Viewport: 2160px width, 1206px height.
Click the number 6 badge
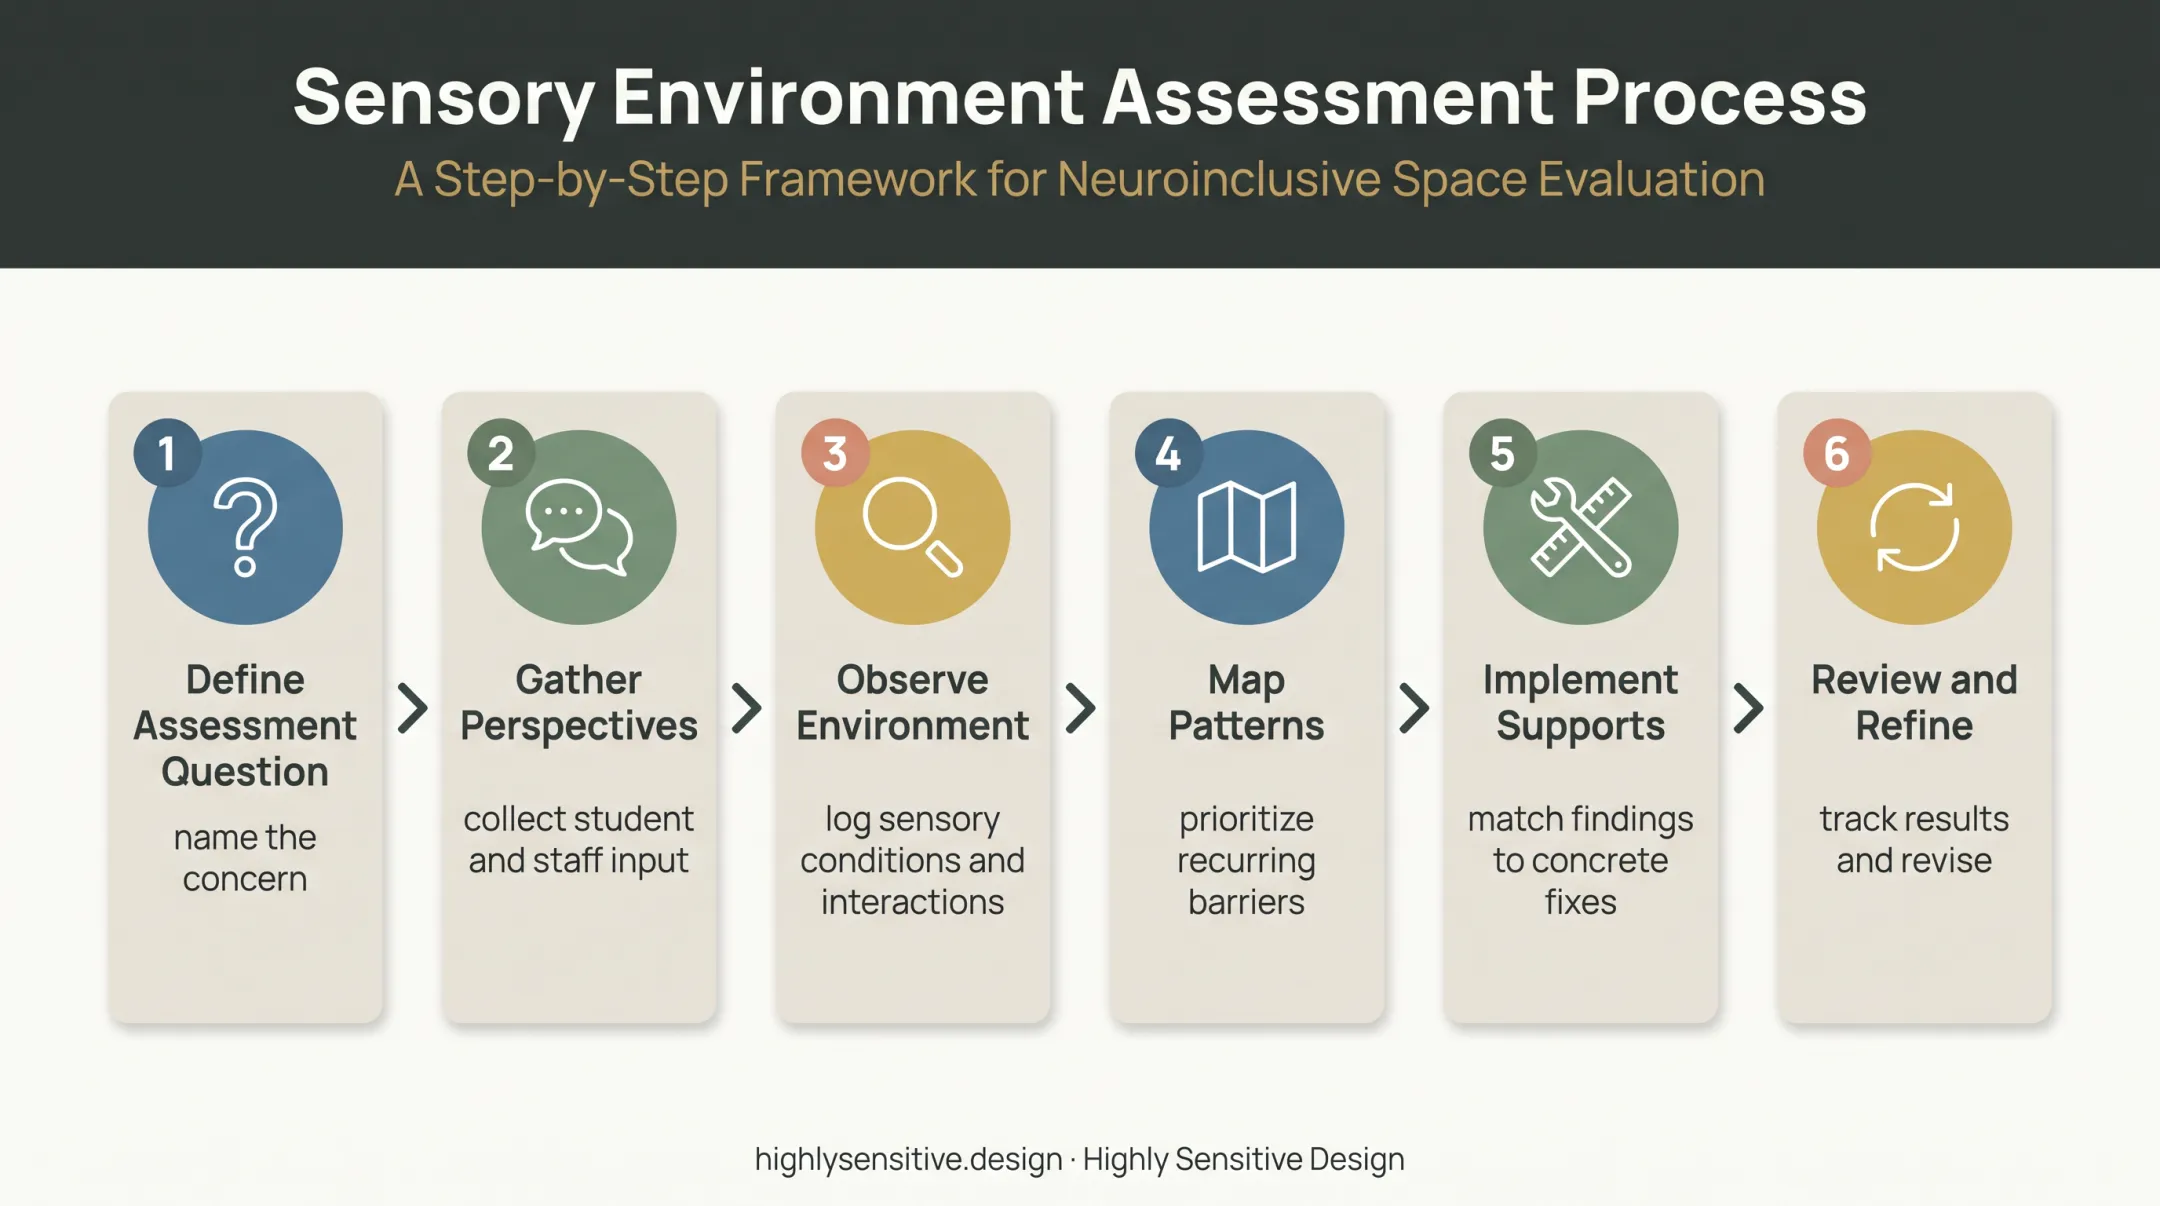click(1837, 453)
